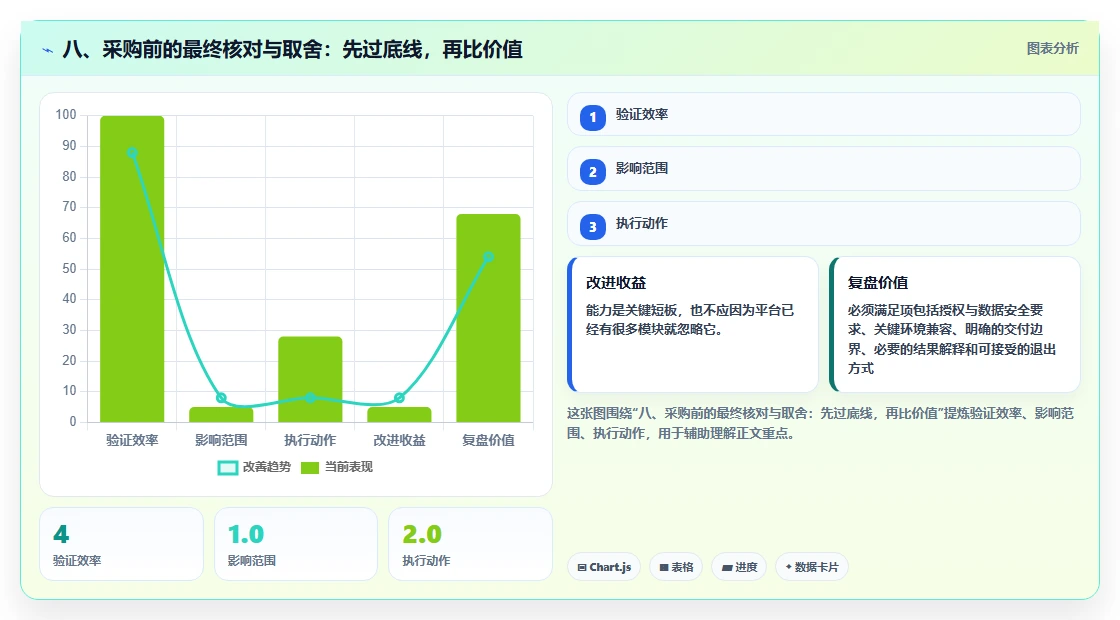Screen dimensions: 1120x620
Task: Click the 复盘价值 bar in chart
Action: point(489,318)
